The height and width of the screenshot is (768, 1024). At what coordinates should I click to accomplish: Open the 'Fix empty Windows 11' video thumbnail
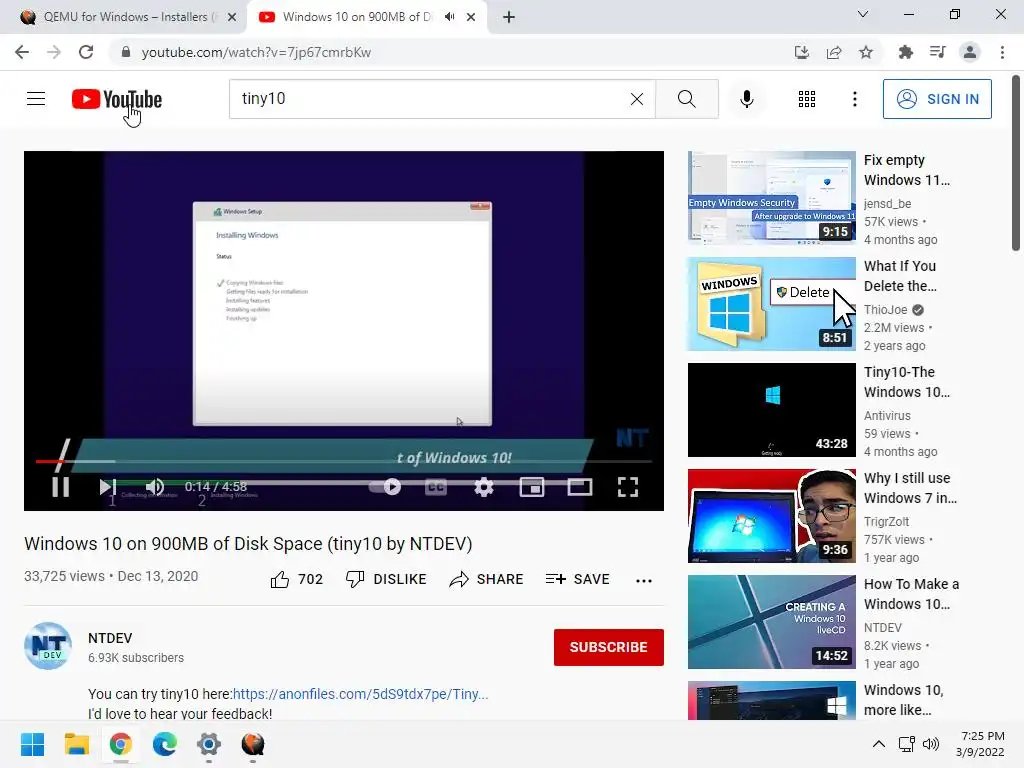(x=771, y=198)
